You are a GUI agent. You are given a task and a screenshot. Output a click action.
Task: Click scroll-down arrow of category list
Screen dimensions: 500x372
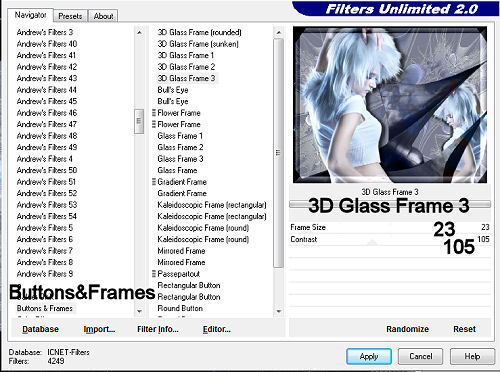(139, 311)
